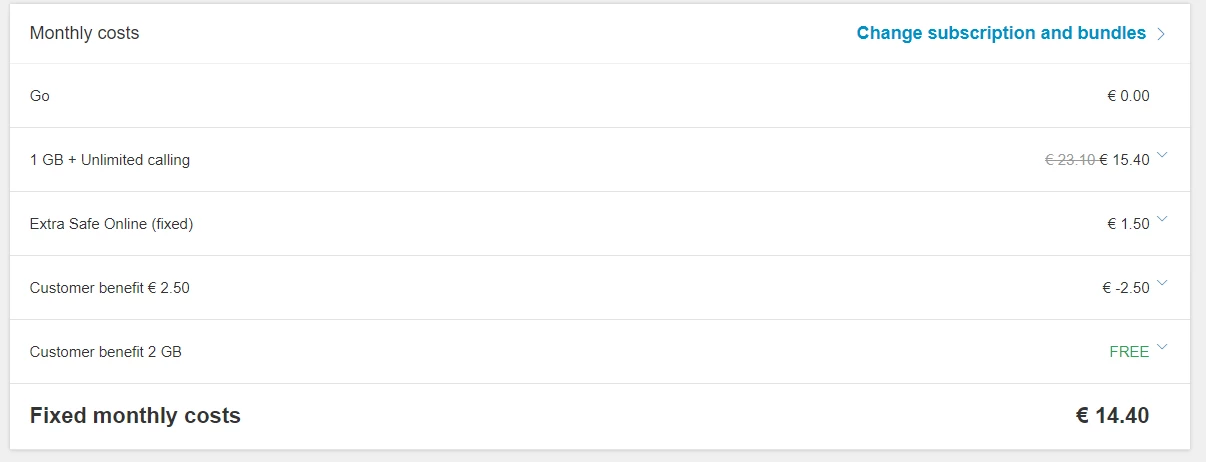Expand the Customer benefit 2 GB chevron
This screenshot has height=462, width=1206.
coord(1161,348)
